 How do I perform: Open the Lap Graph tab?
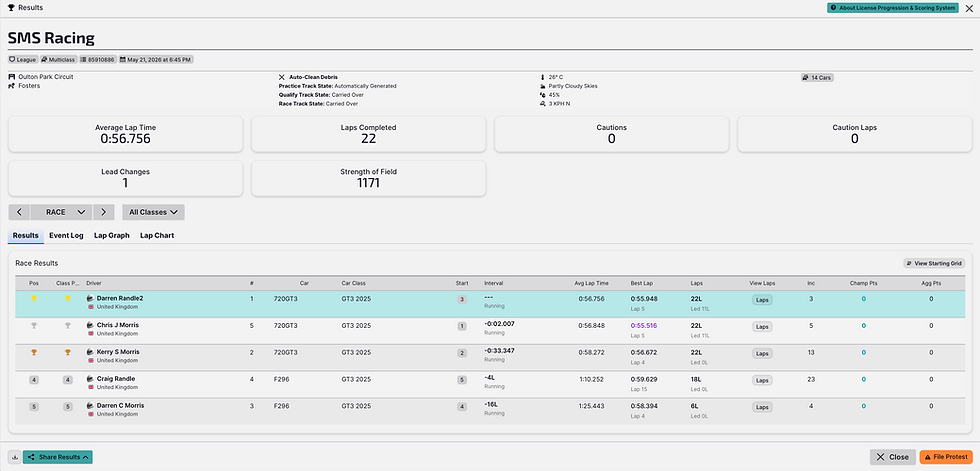(112, 236)
